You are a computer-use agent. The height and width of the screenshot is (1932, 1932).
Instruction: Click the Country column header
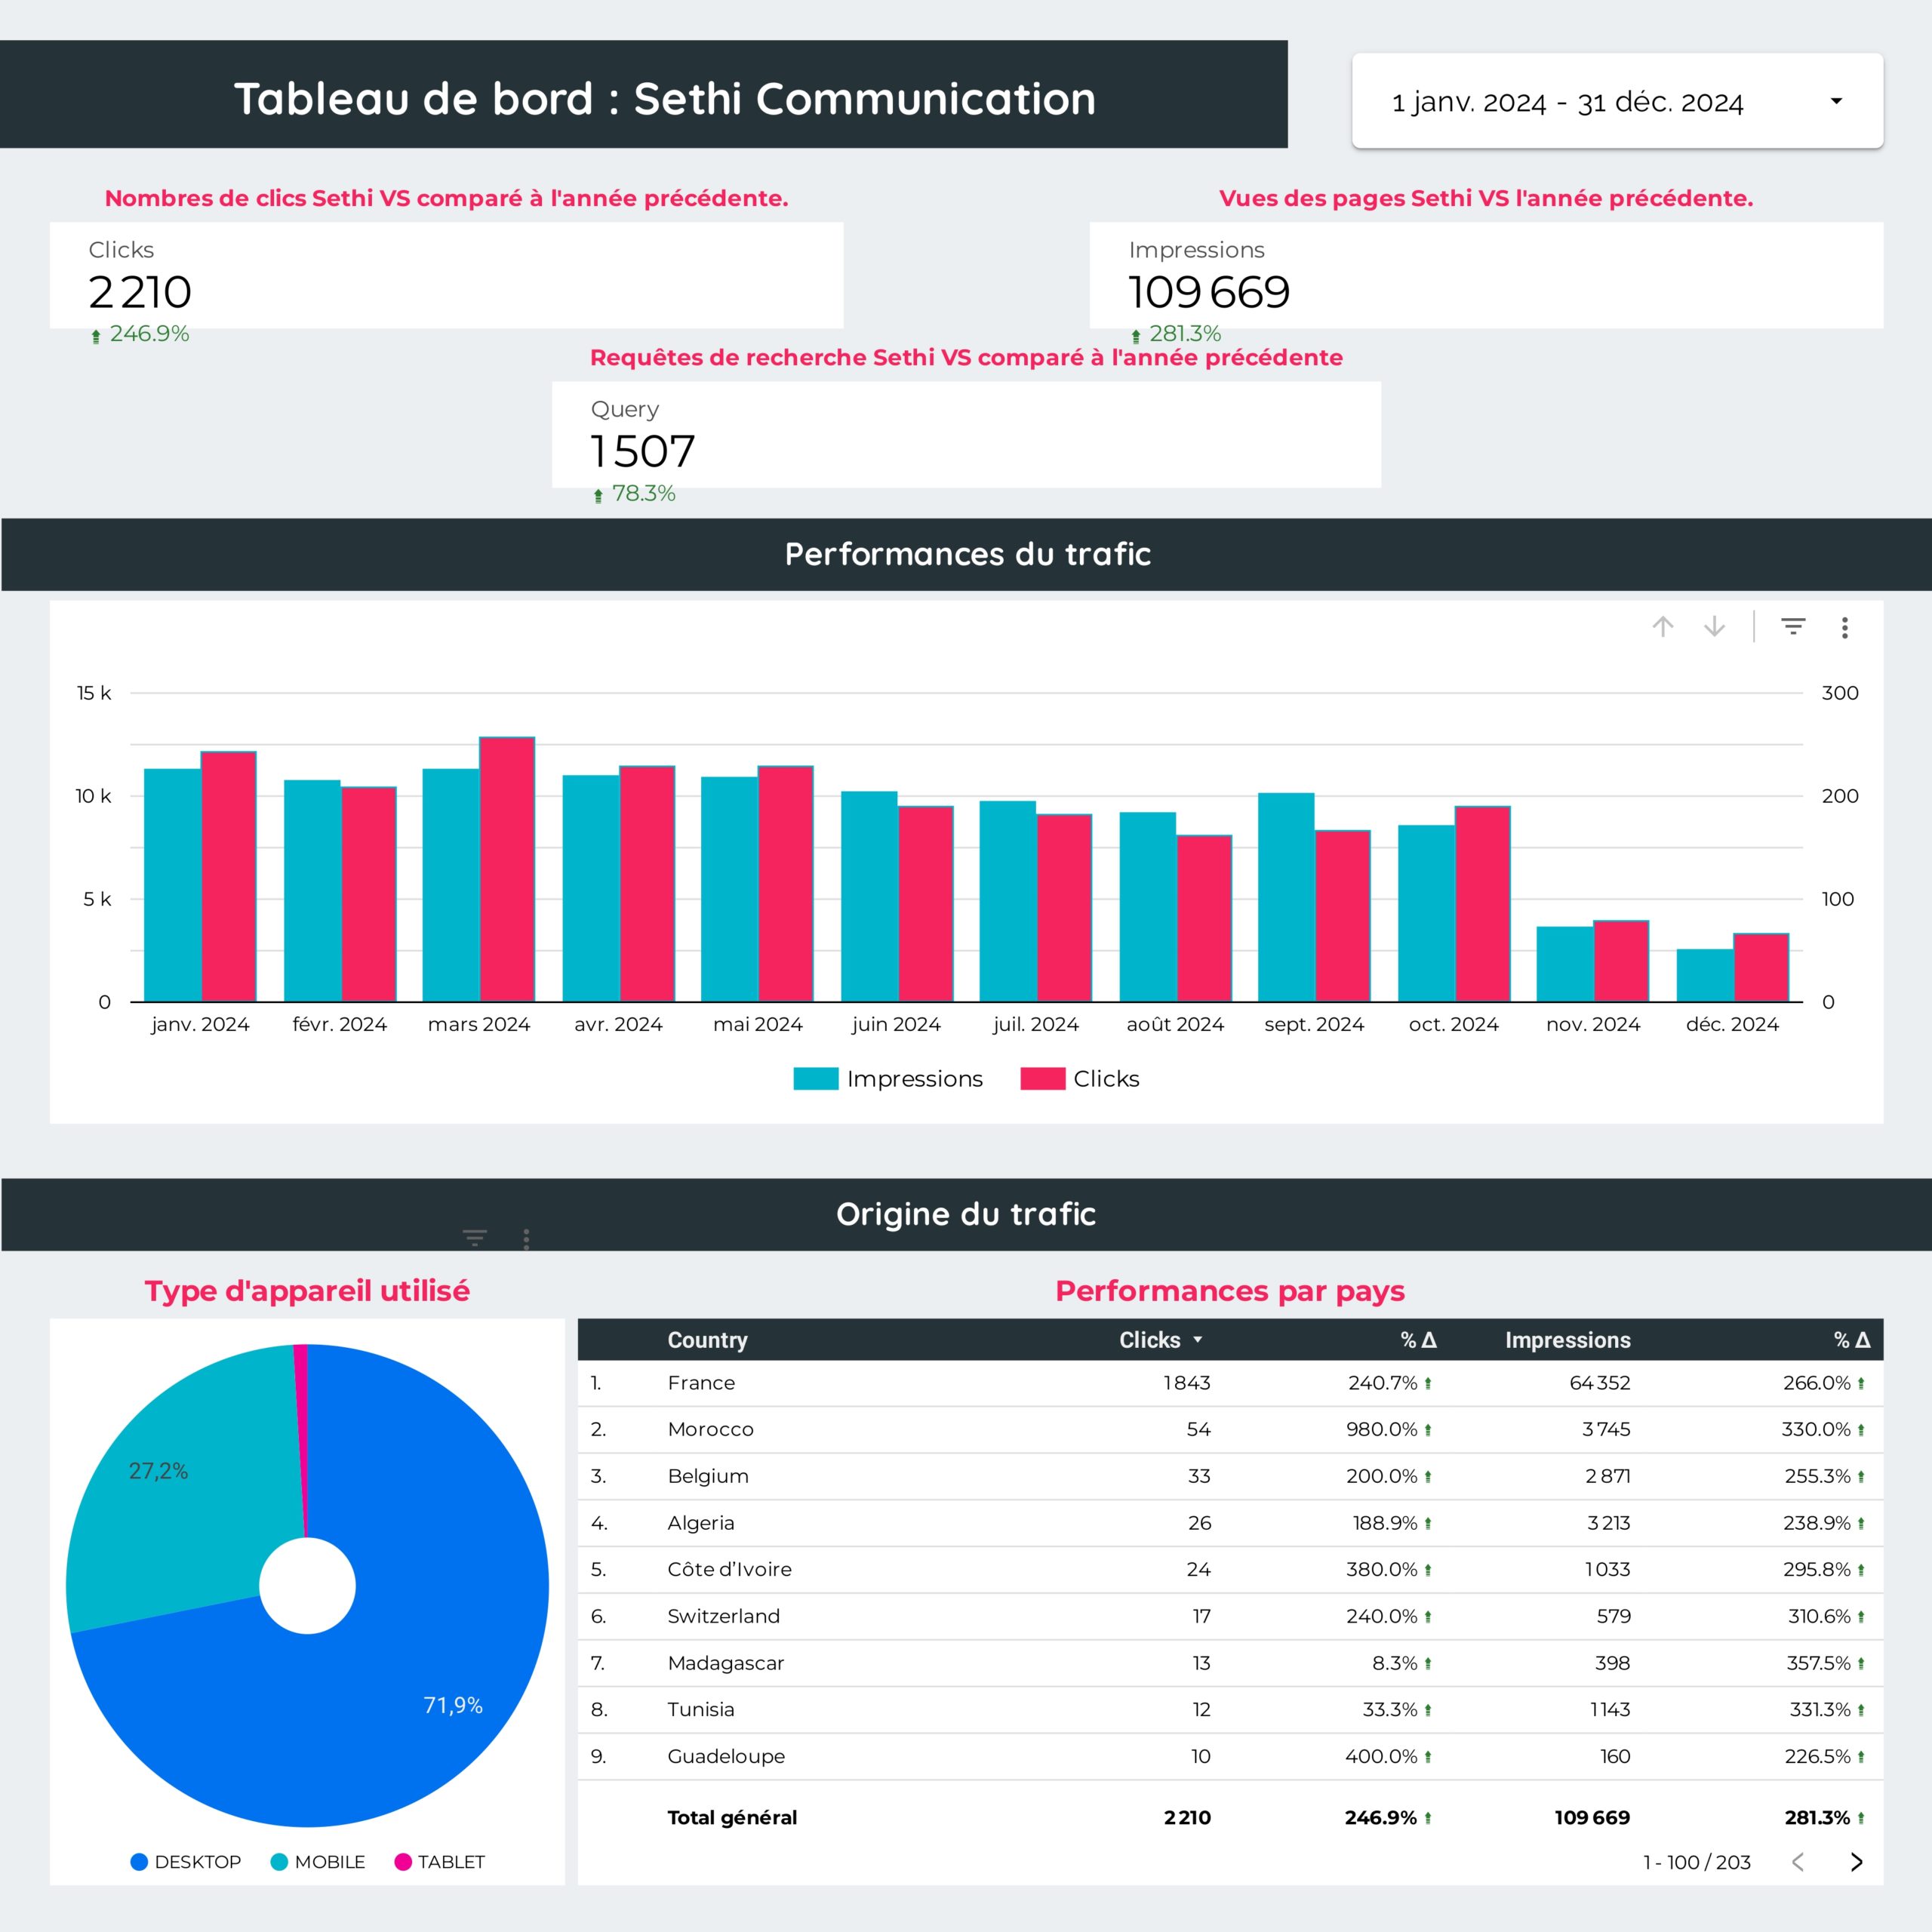point(707,1340)
